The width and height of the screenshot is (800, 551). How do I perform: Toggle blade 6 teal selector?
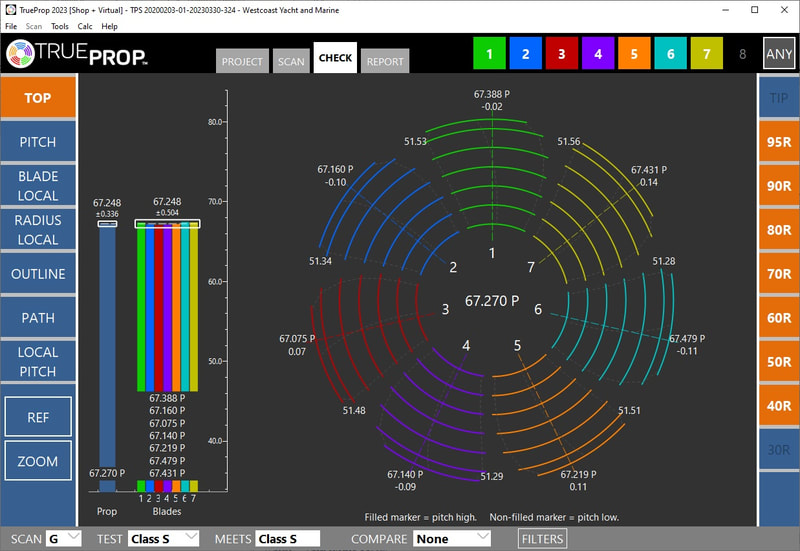coord(669,54)
